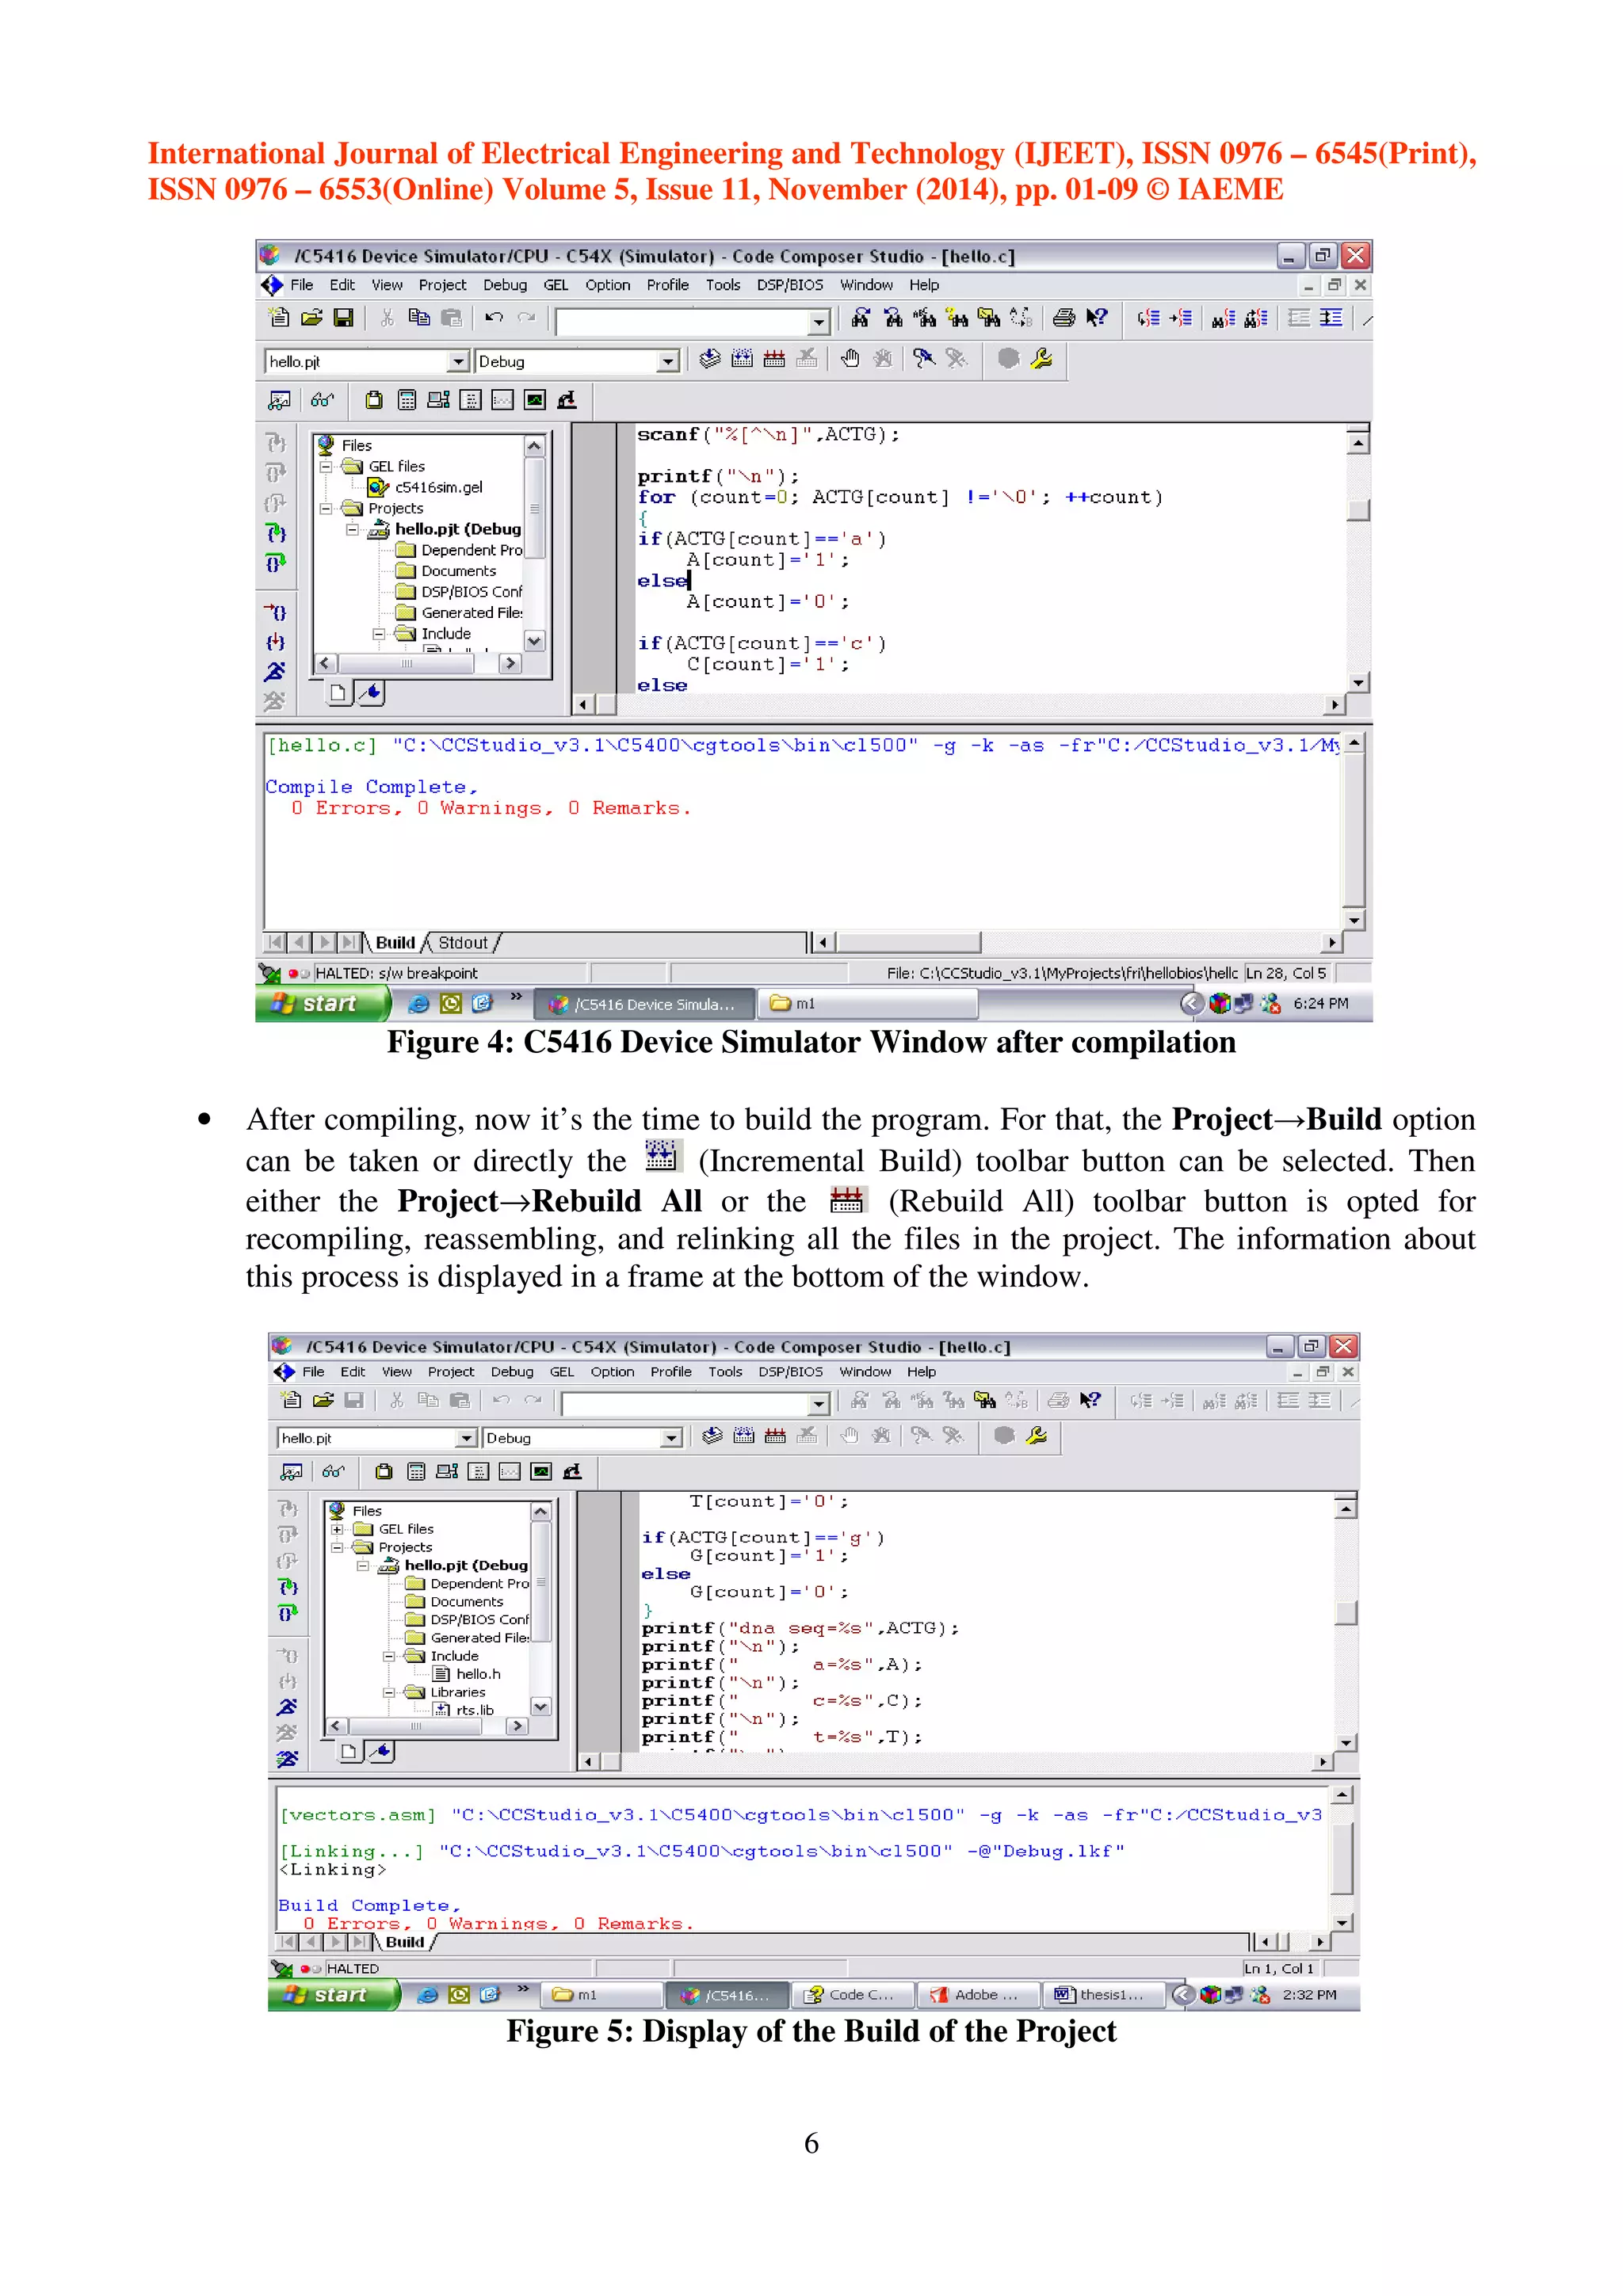Click File View tab icon under Figure 4 tree
Image resolution: width=1623 pixels, height=2296 pixels.
(x=339, y=692)
